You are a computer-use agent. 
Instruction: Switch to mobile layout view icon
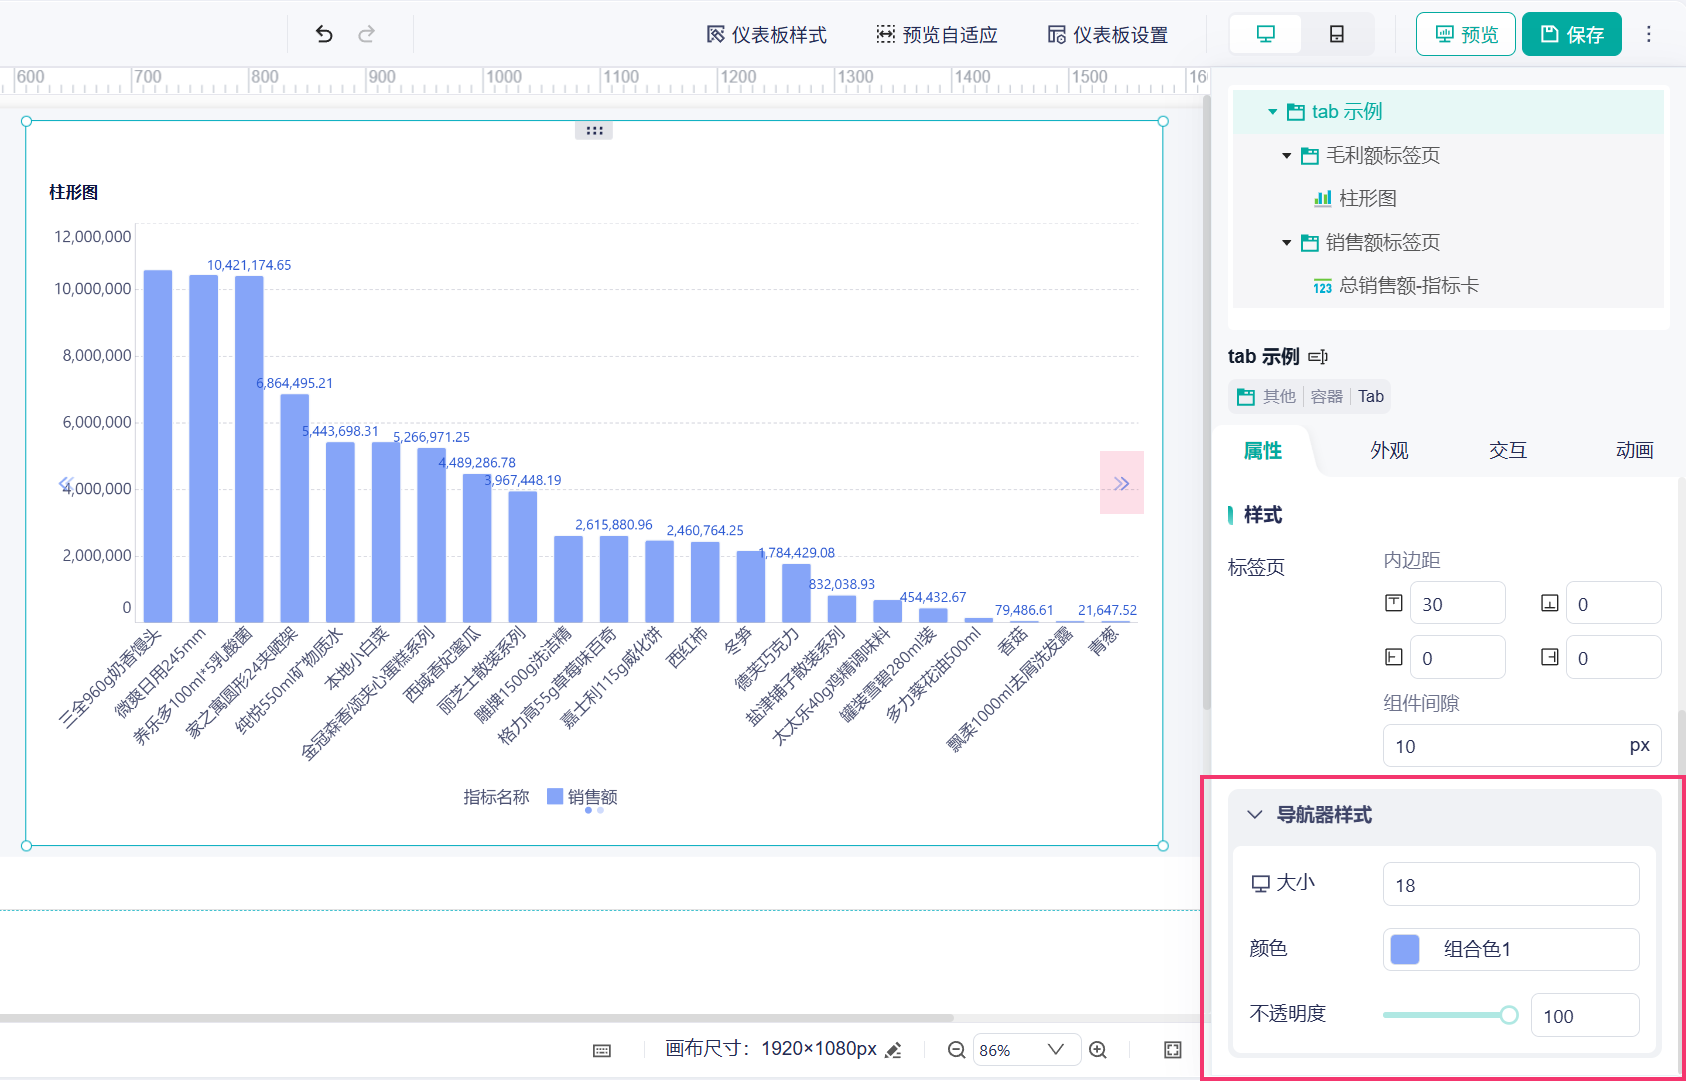point(1337,34)
